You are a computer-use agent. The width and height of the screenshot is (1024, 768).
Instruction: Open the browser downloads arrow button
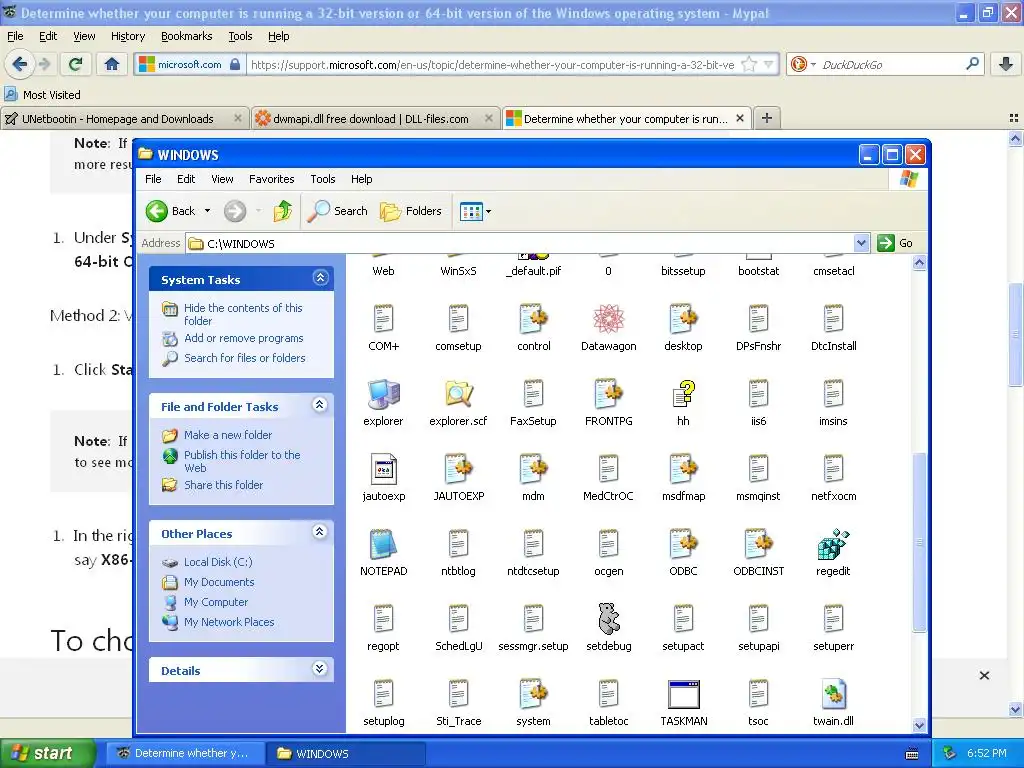pyautogui.click(x=1006, y=64)
